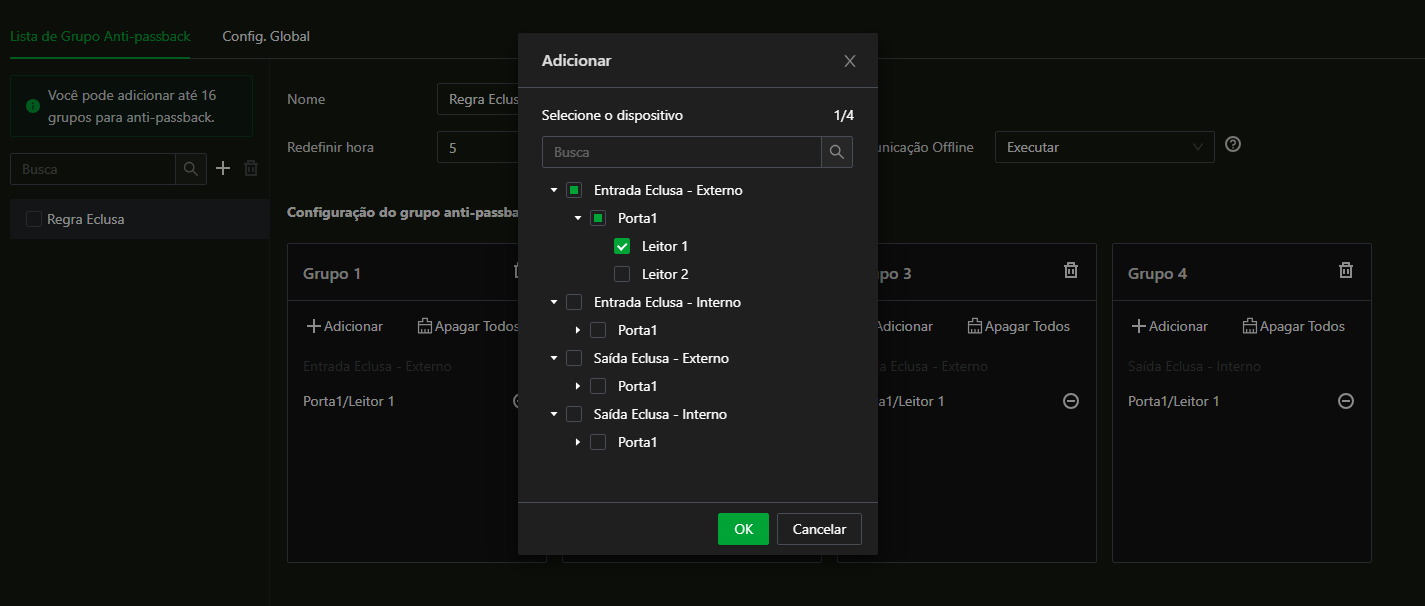Toggle Porta1 checkbox under Entrada Eclusa - Externo
The width and height of the screenshot is (1425, 606).
598,218
